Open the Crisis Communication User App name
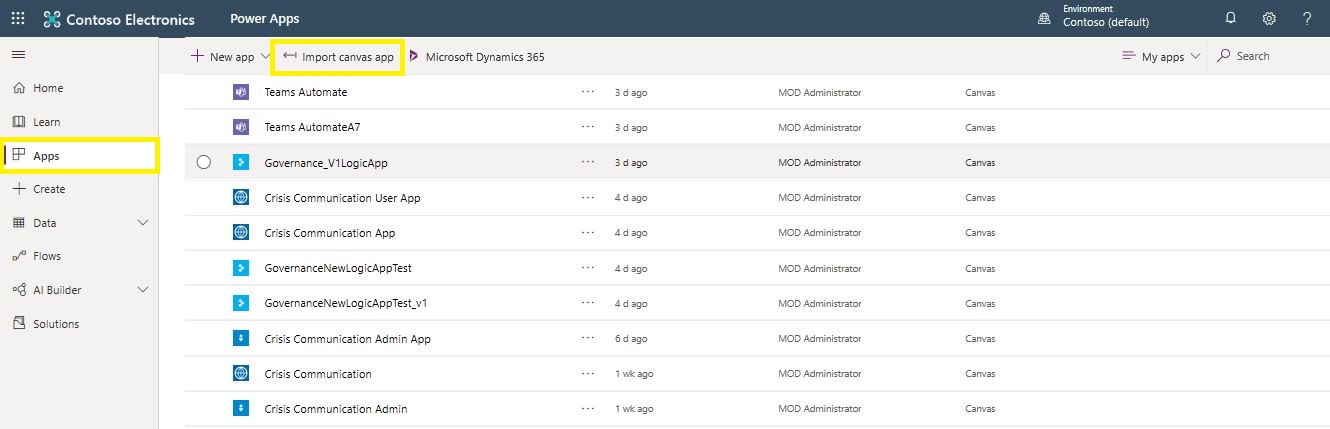This screenshot has height=429, width=1330. tap(342, 198)
